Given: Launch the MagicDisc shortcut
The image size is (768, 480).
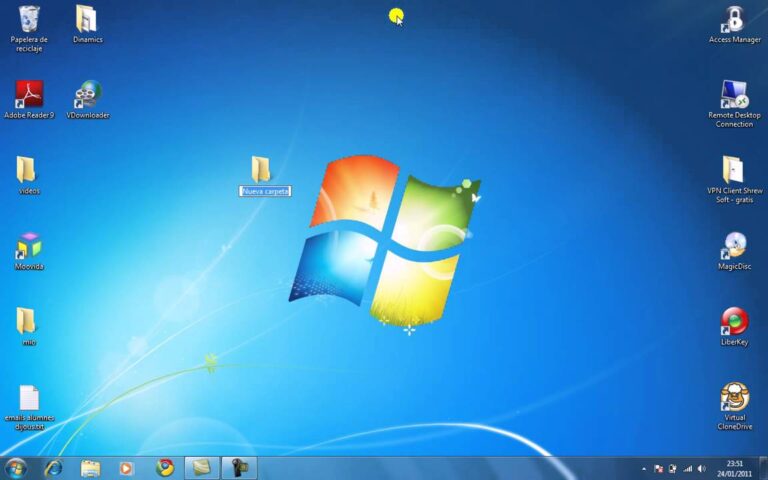Looking at the screenshot, I should click(x=734, y=246).
